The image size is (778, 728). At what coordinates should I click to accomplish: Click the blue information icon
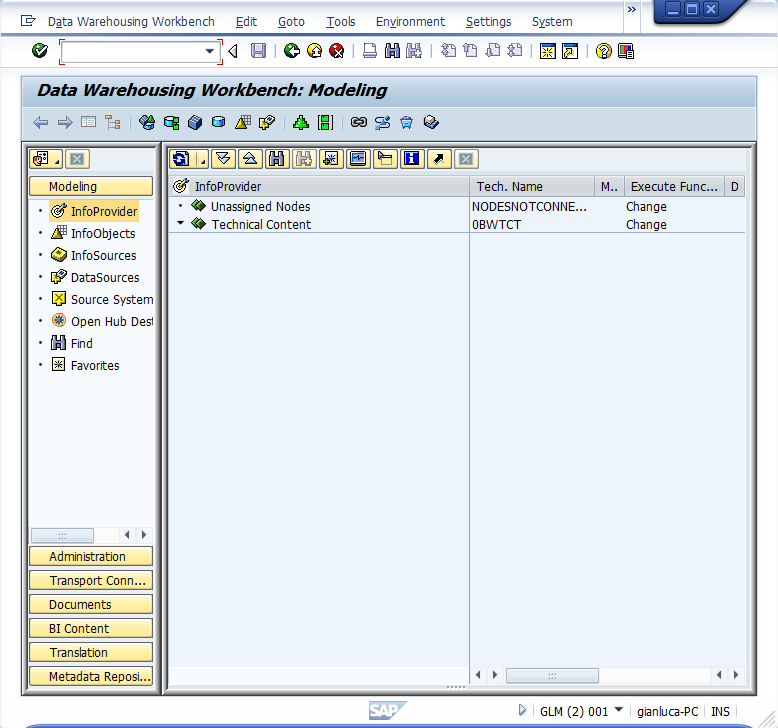click(412, 159)
